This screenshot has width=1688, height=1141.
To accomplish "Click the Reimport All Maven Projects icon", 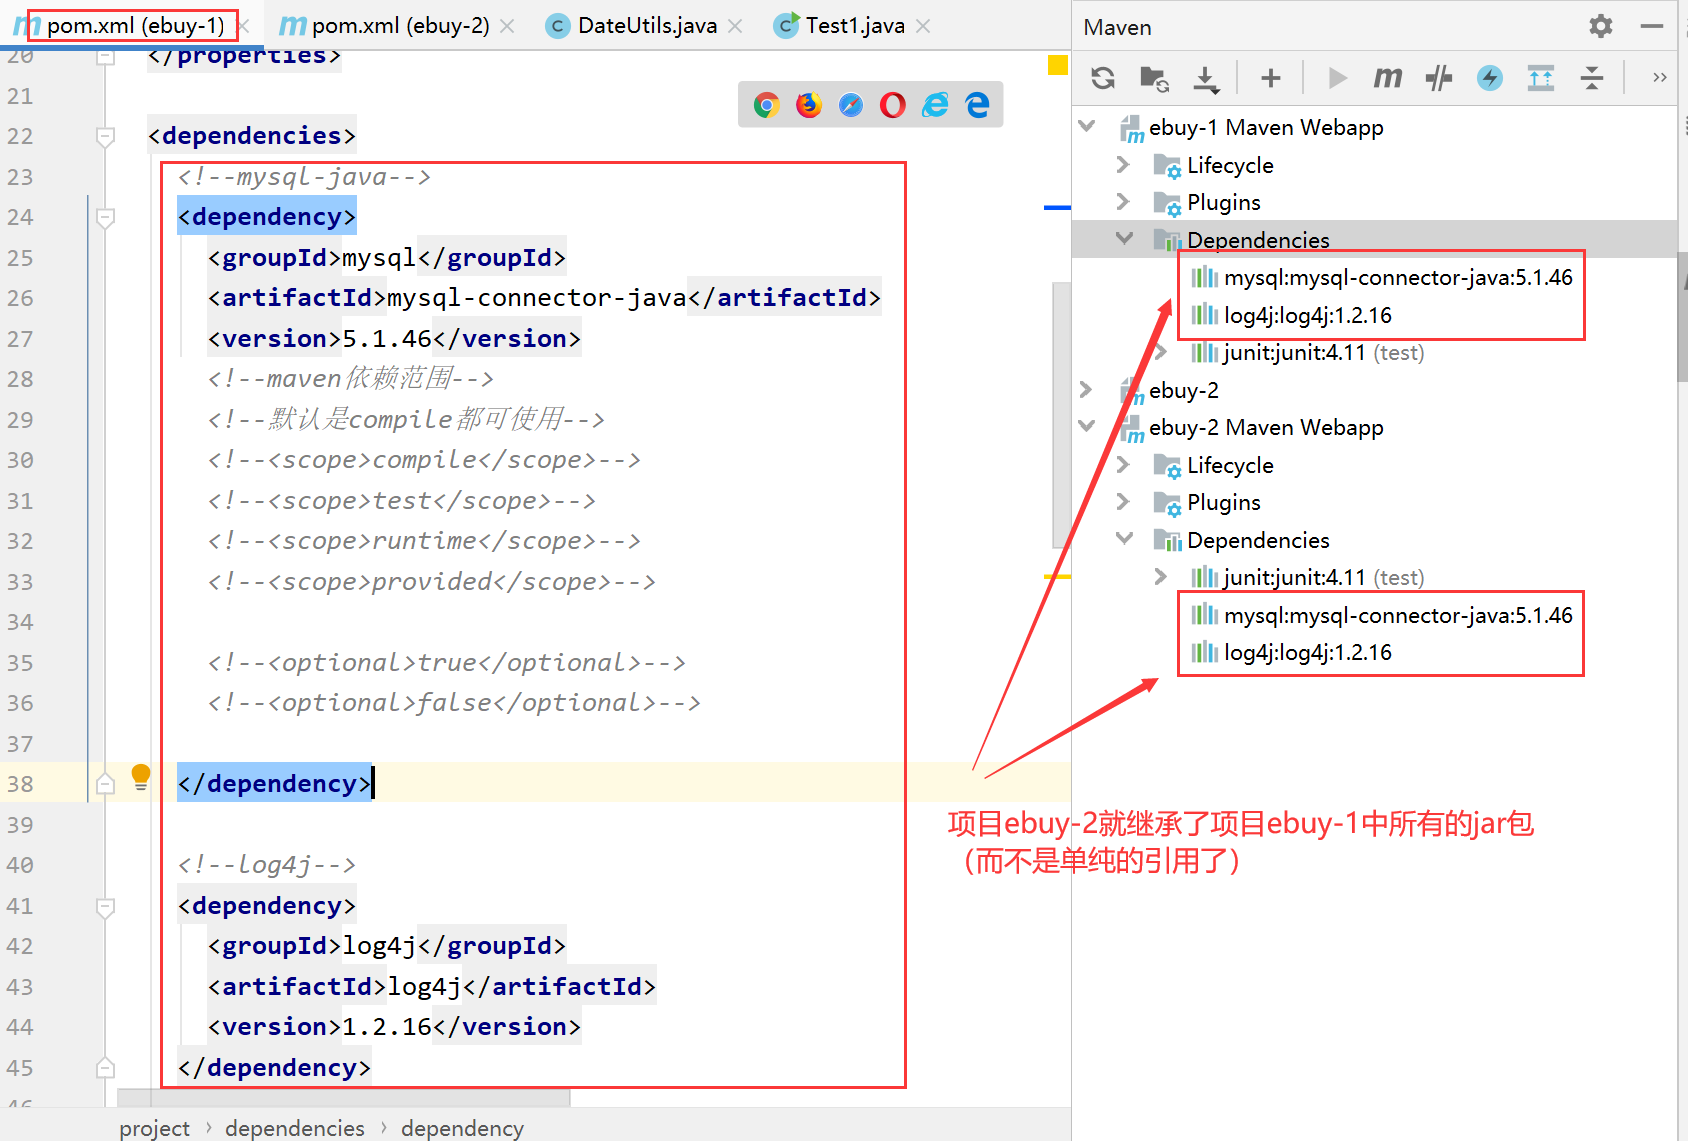I will [1103, 78].
